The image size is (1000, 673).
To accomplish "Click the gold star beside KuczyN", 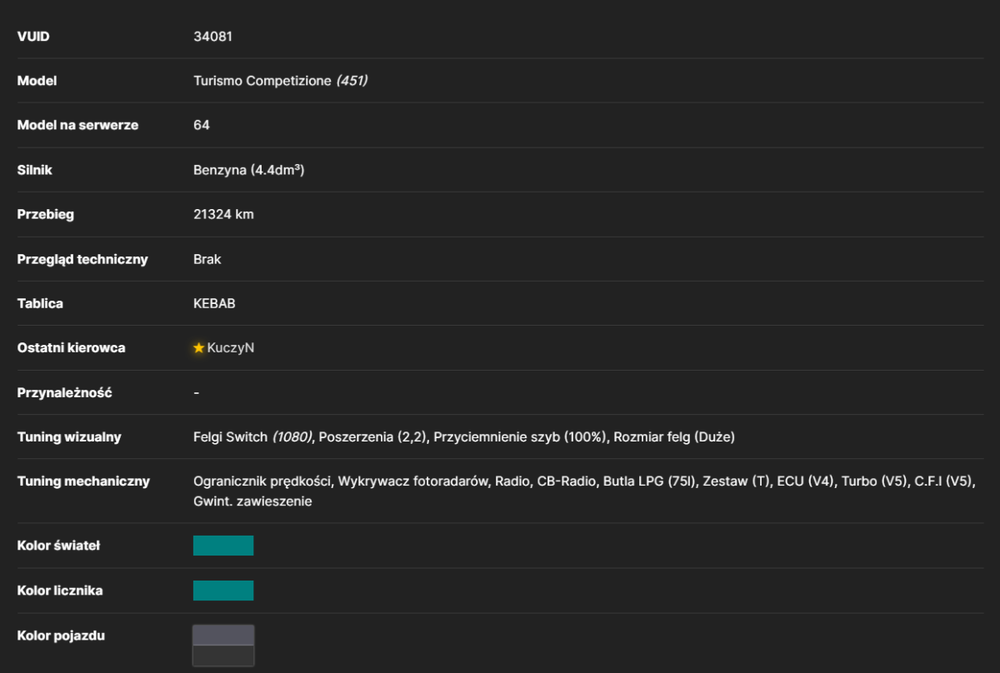I will tap(198, 348).
